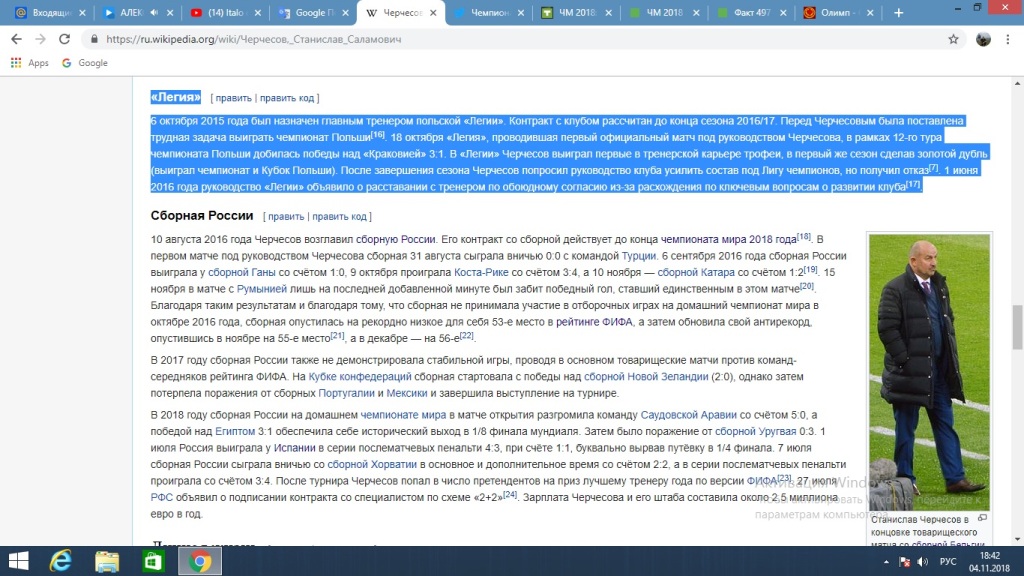Click the Chrome icon on the taskbar
This screenshot has height=576, width=1024.
[x=200, y=561]
